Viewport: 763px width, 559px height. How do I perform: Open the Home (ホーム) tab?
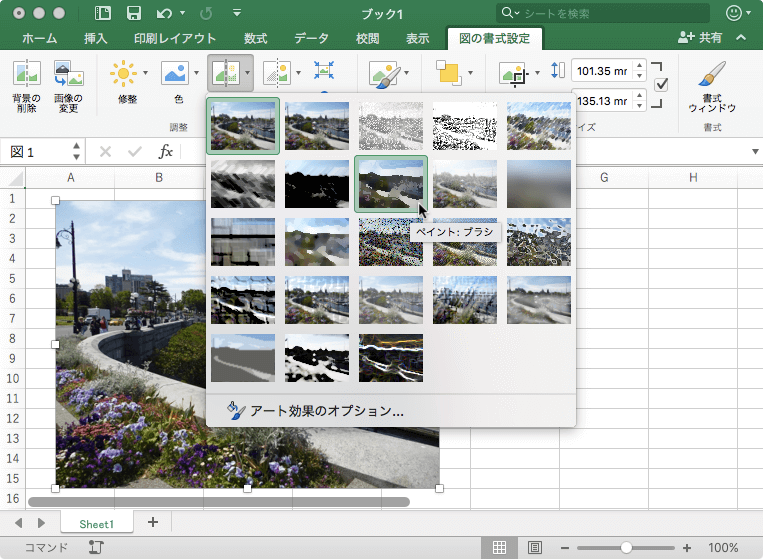(x=40, y=38)
